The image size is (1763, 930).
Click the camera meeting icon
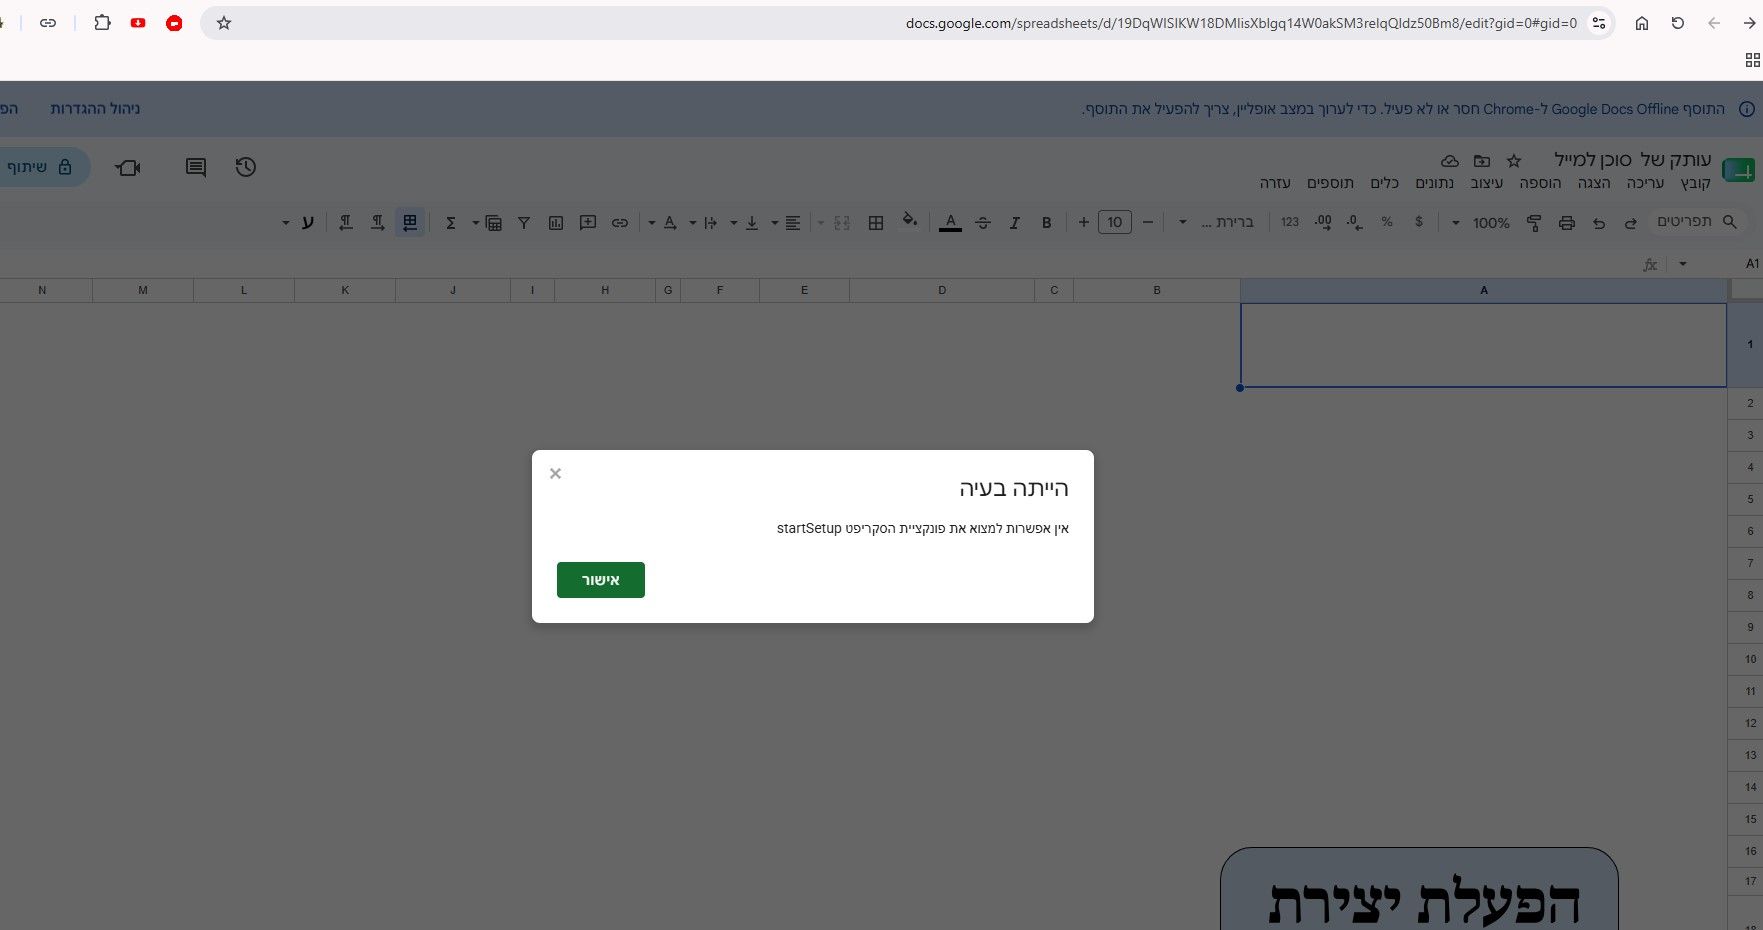click(128, 167)
